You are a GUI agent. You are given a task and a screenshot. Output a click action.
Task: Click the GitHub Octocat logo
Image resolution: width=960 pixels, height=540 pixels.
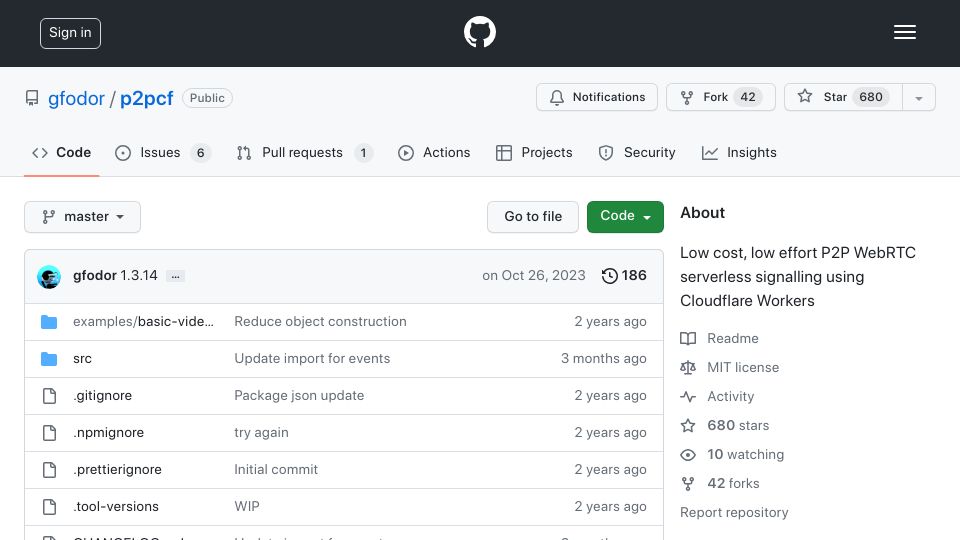tap(479, 32)
